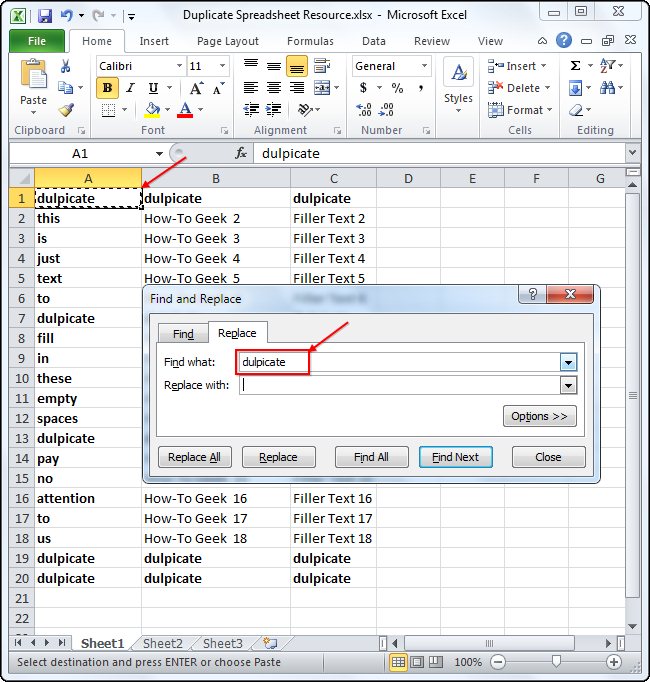Click the Excel Help question mark icon
650x682 pixels.
[564, 41]
